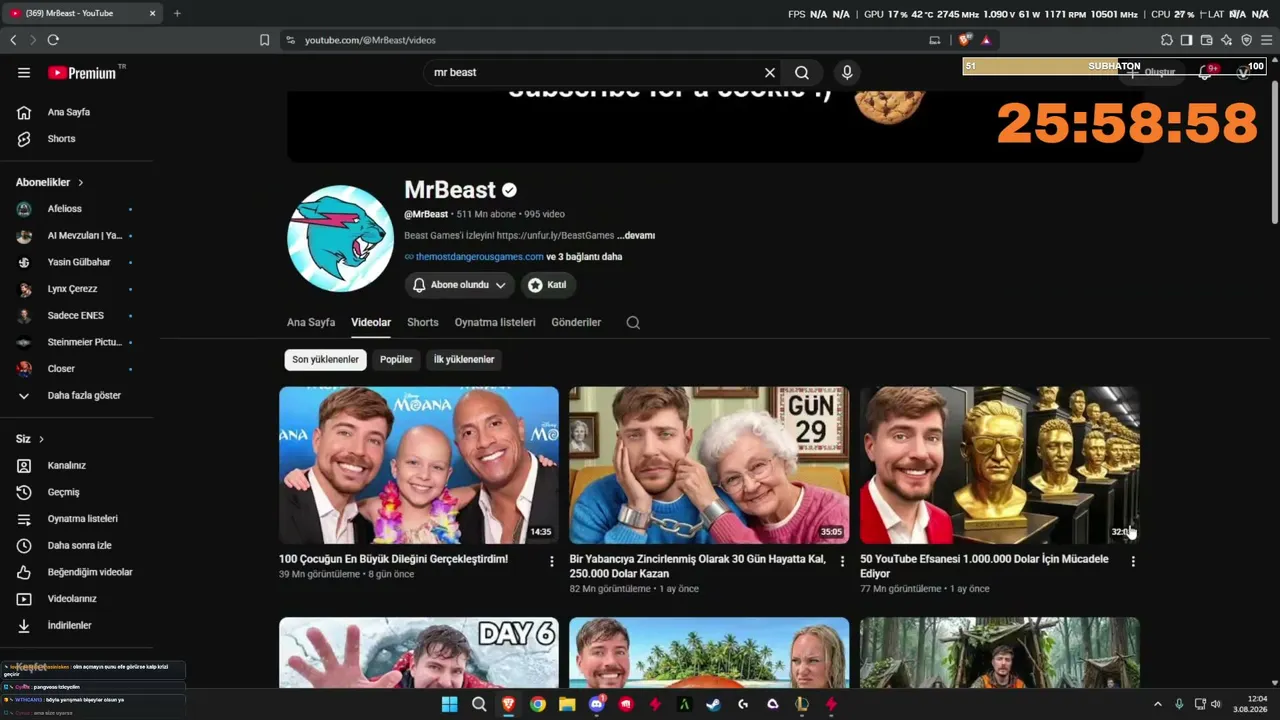Search within MrBeast channel
Viewport: 1280px width, 720px height.
point(633,322)
